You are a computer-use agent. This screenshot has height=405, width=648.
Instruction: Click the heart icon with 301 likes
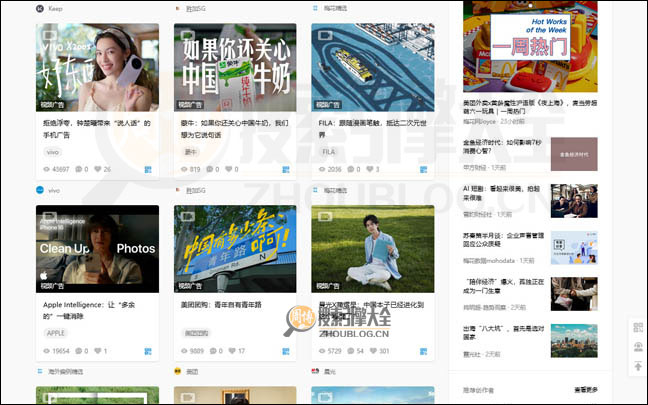pyautogui.click(x=373, y=351)
